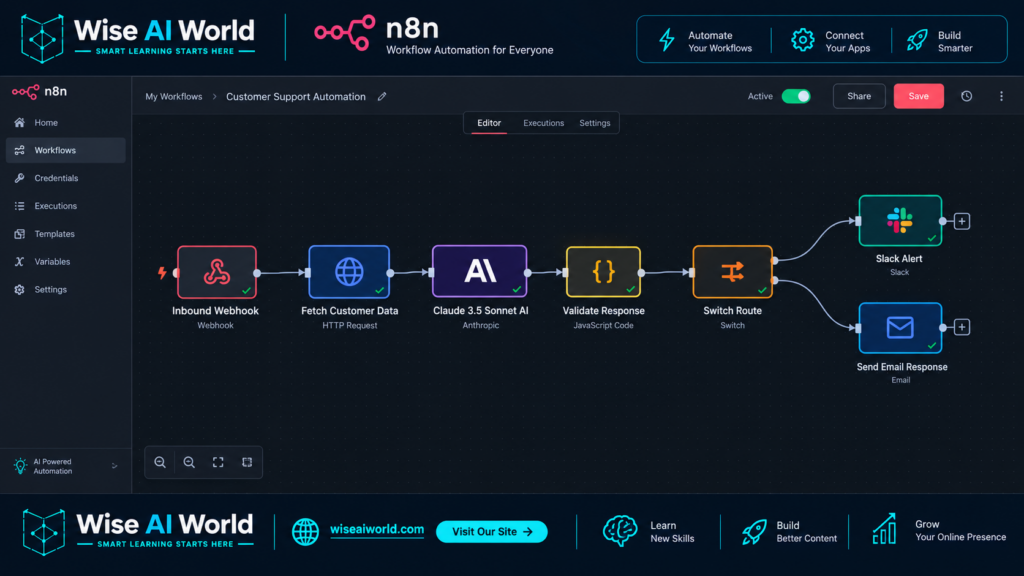Open Workflows in sidebar

(65, 150)
